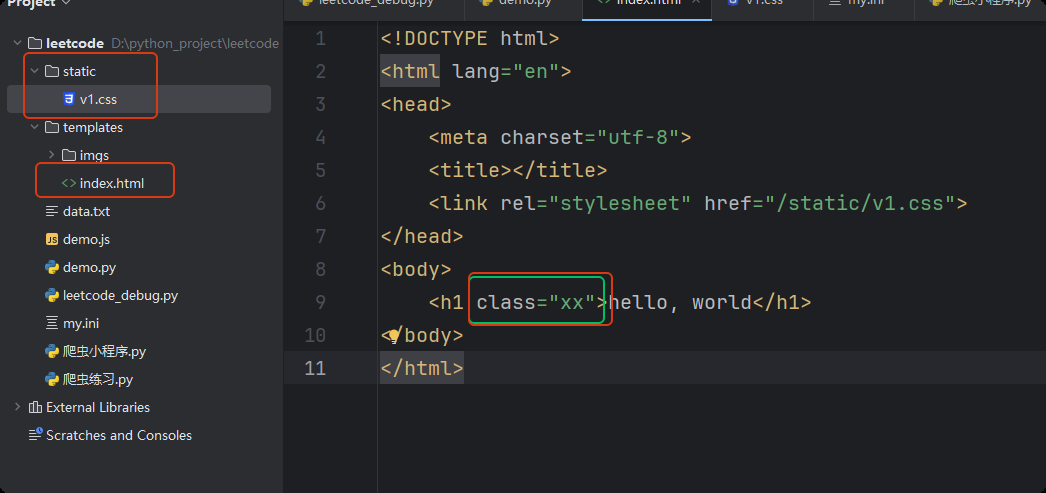Click the leetcode_debug.py Python icon in tree
This screenshot has height=493, width=1046.
coord(52,296)
